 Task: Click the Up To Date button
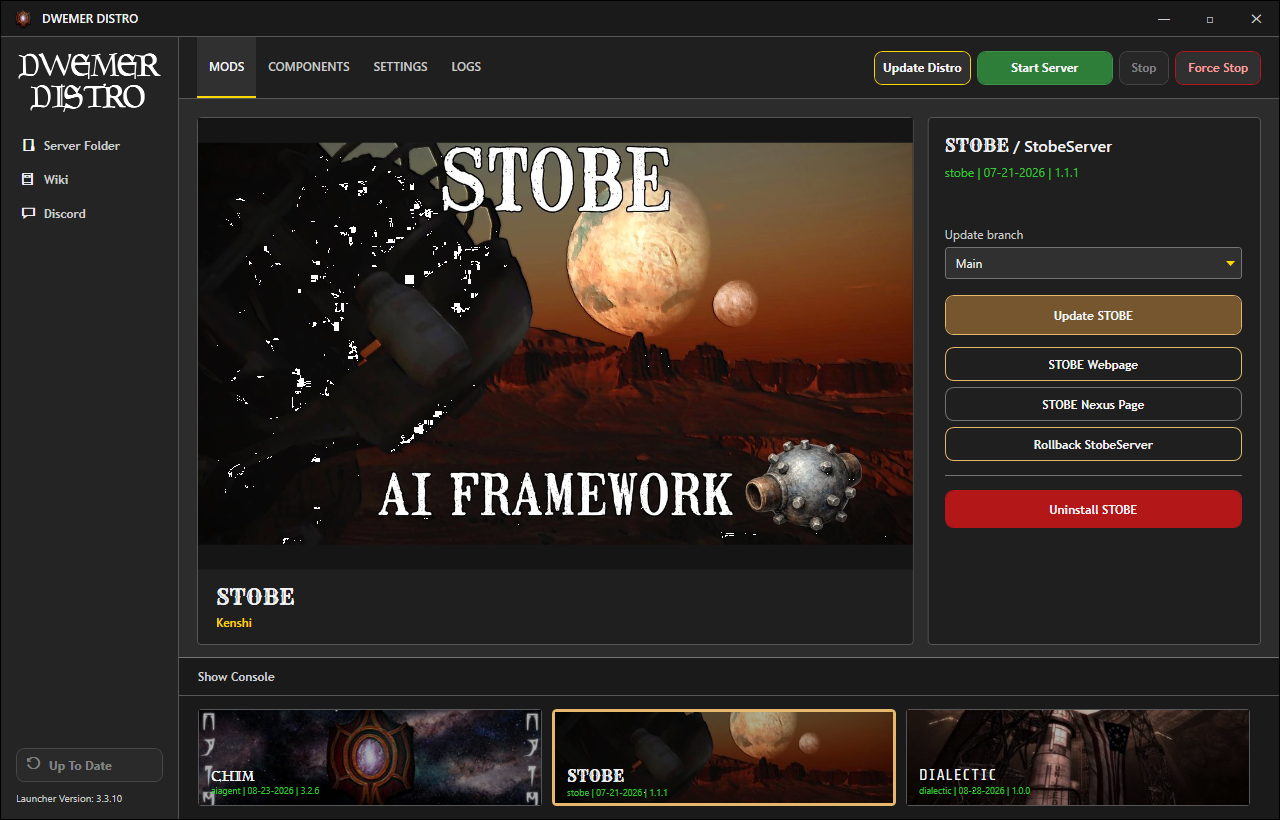point(89,765)
